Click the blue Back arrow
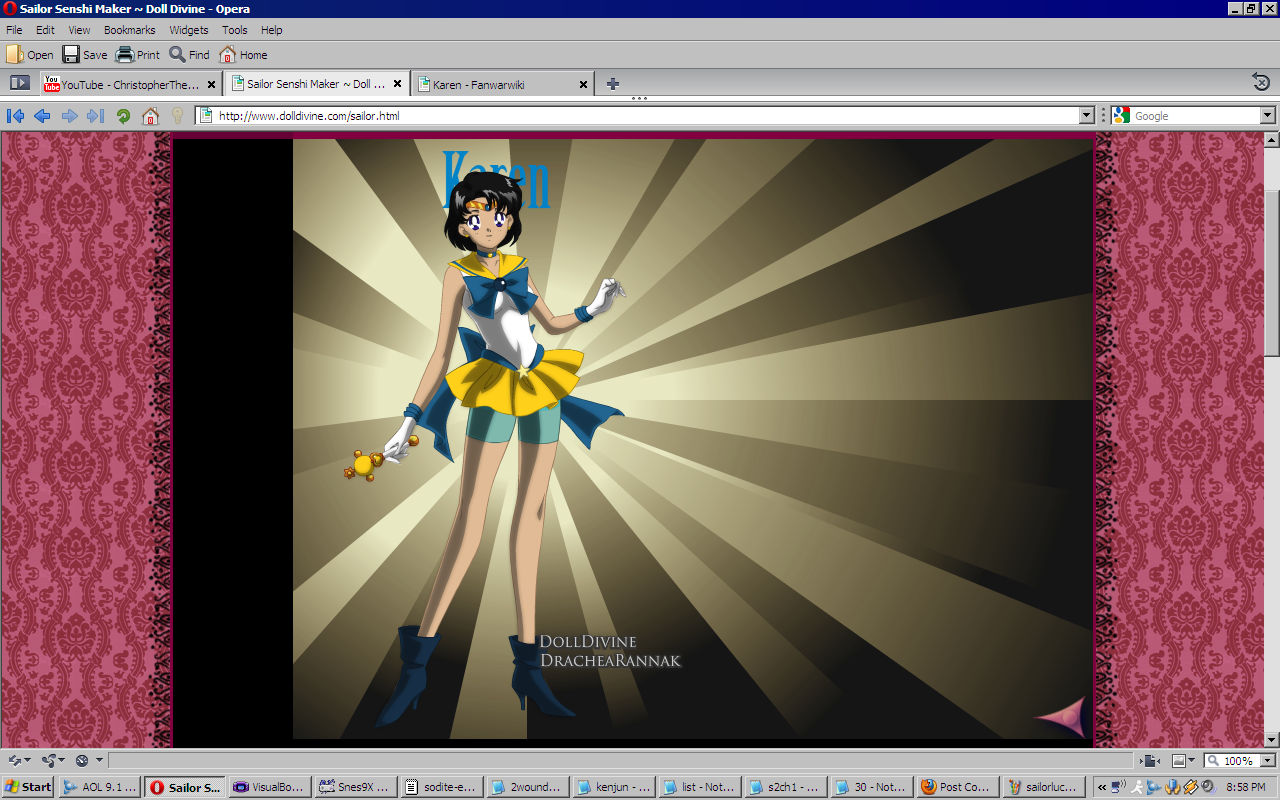The width and height of the screenshot is (1280, 800). (42, 116)
